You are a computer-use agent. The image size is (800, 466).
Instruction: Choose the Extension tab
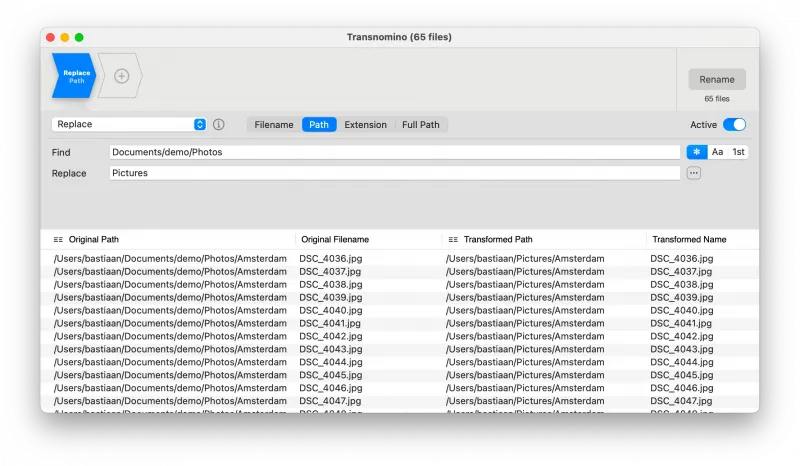[365, 125]
